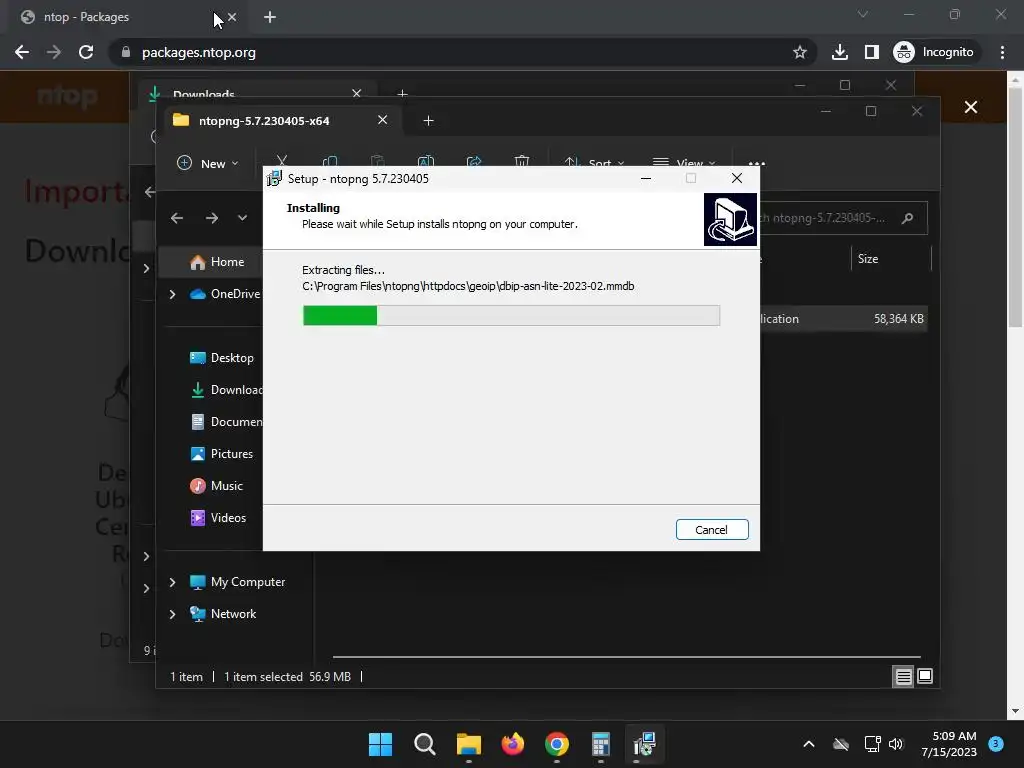Select My Computer in navigation pane
Viewport: 1024px width, 768px height.
point(237,582)
